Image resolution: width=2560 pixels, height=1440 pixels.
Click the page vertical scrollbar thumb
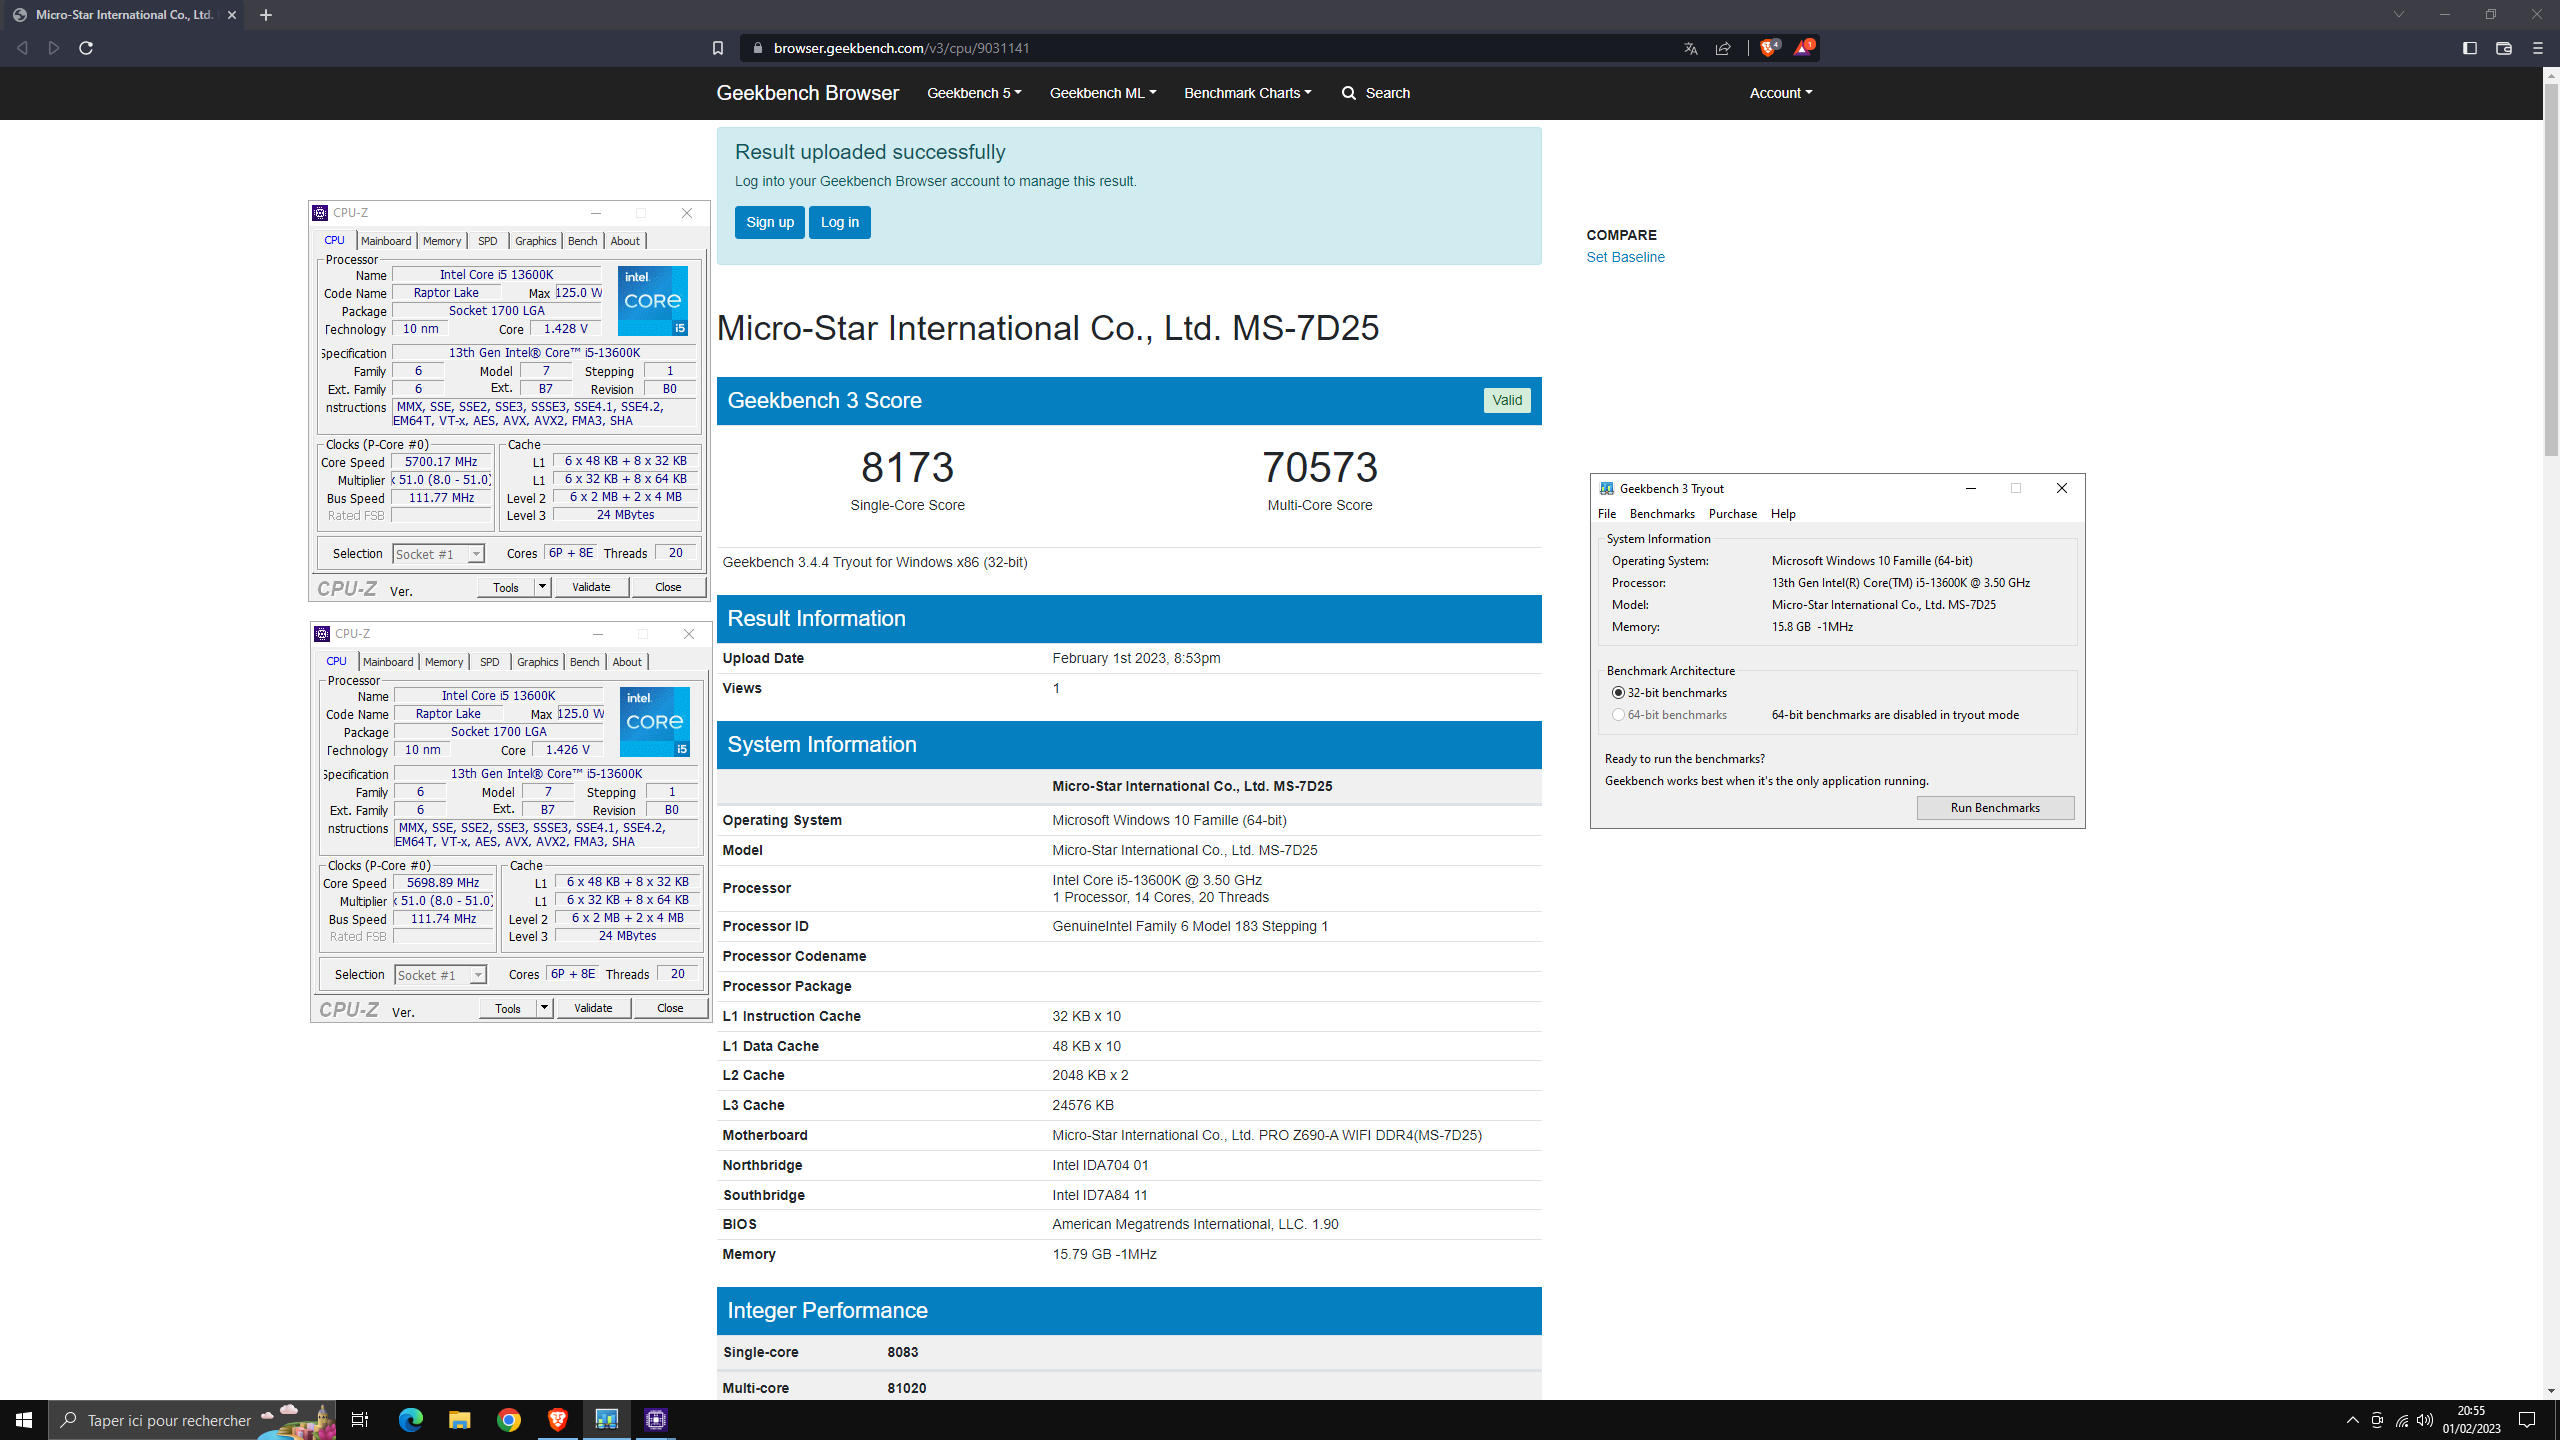point(2551,270)
